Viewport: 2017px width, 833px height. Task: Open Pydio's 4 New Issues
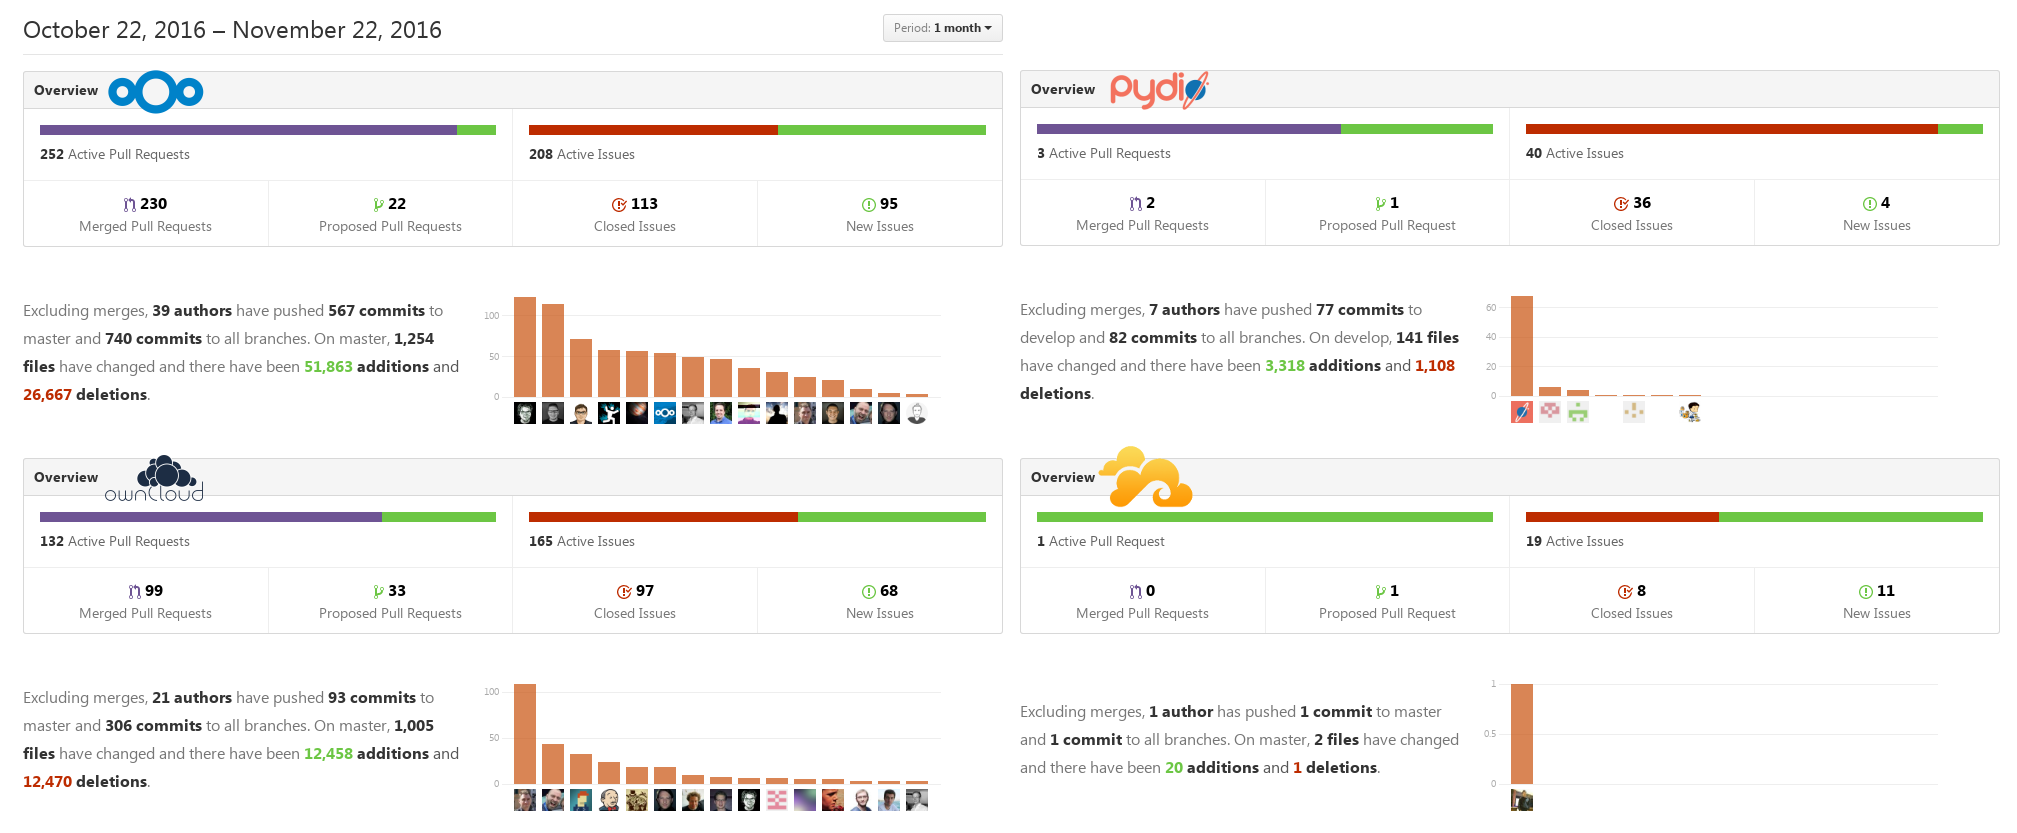pyautogui.click(x=1876, y=213)
